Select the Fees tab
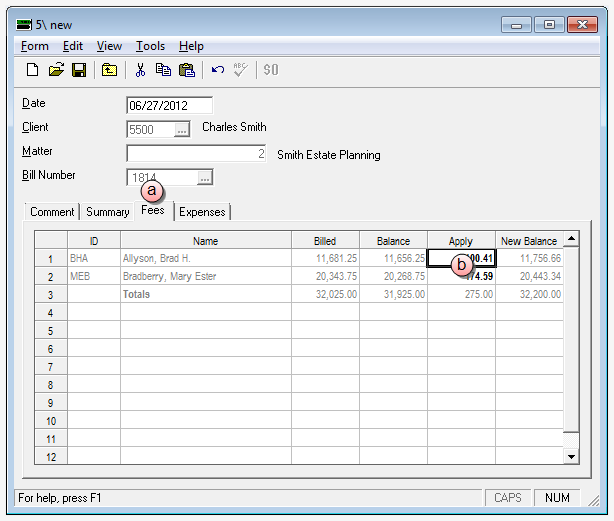The width and height of the screenshot is (614, 521). [x=153, y=211]
